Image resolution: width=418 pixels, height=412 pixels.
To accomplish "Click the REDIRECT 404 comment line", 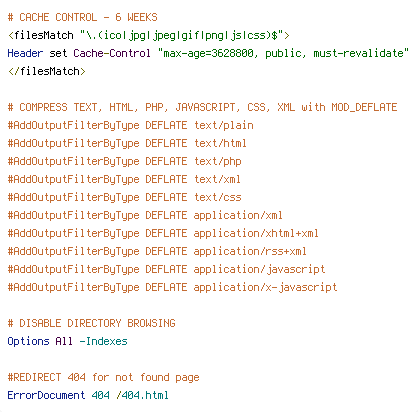I will [104, 377].
